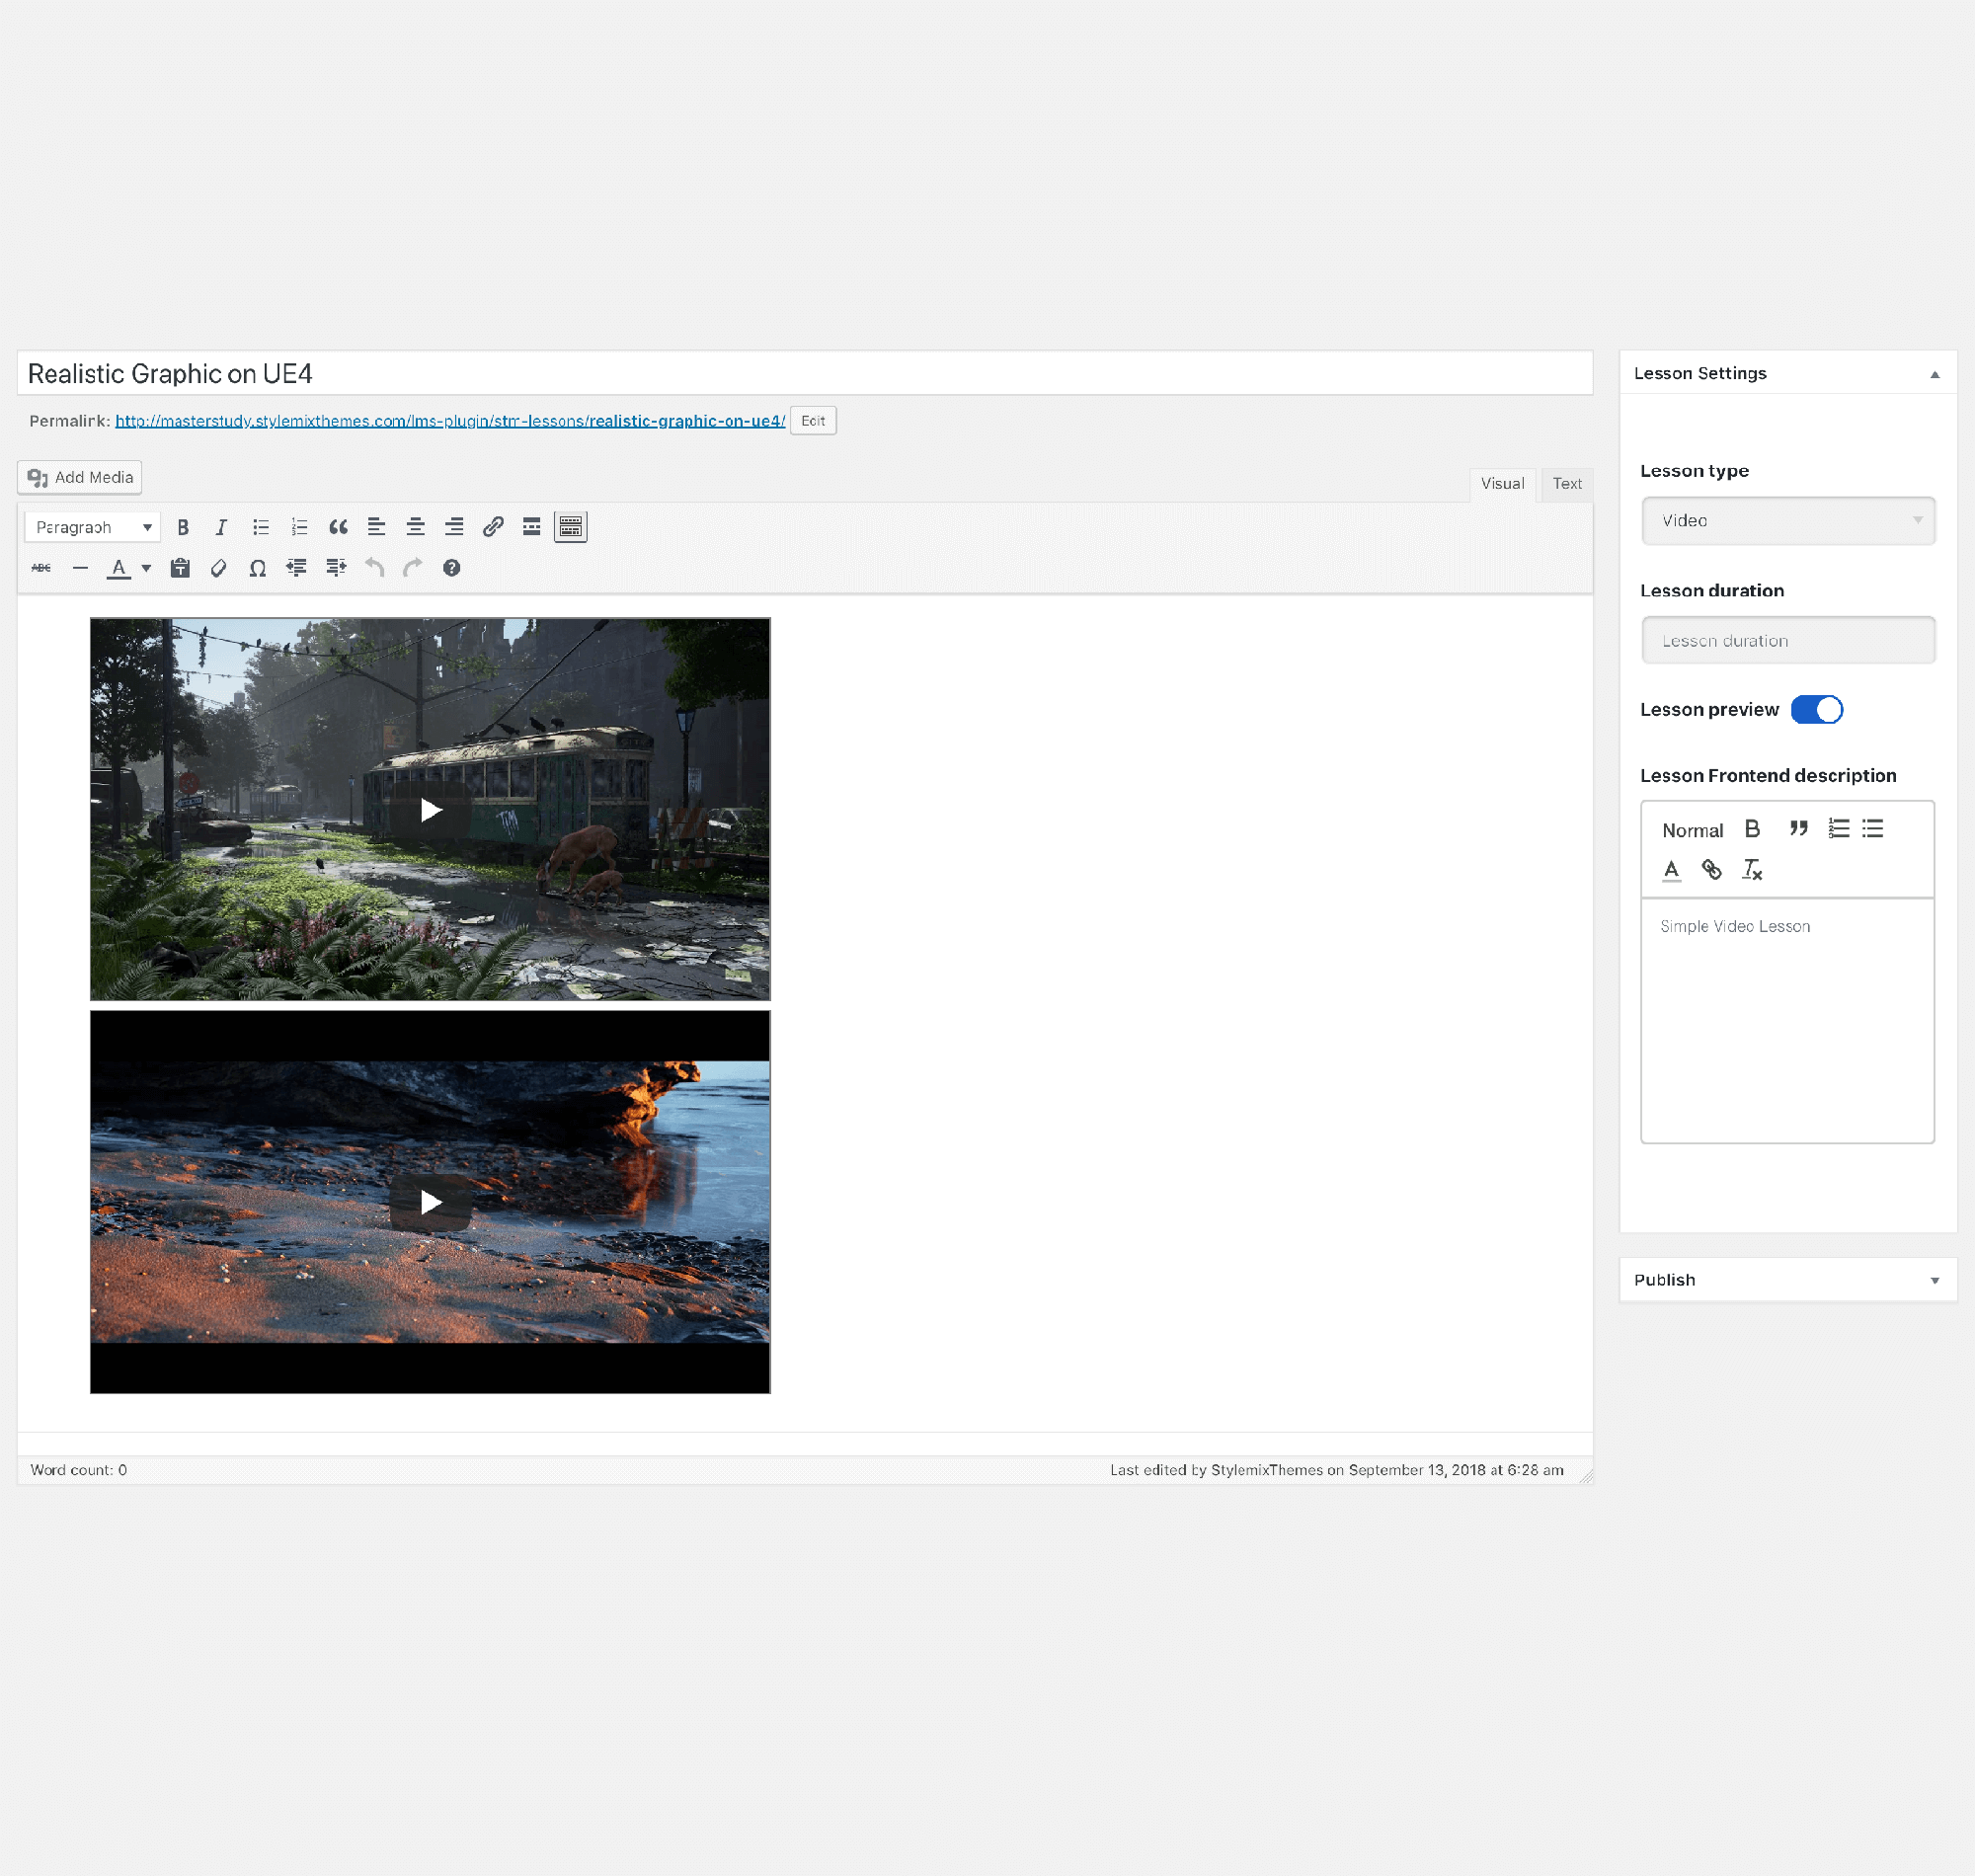1975x1876 pixels.
Task: Open the Paragraph format dropdown
Action: (93, 527)
